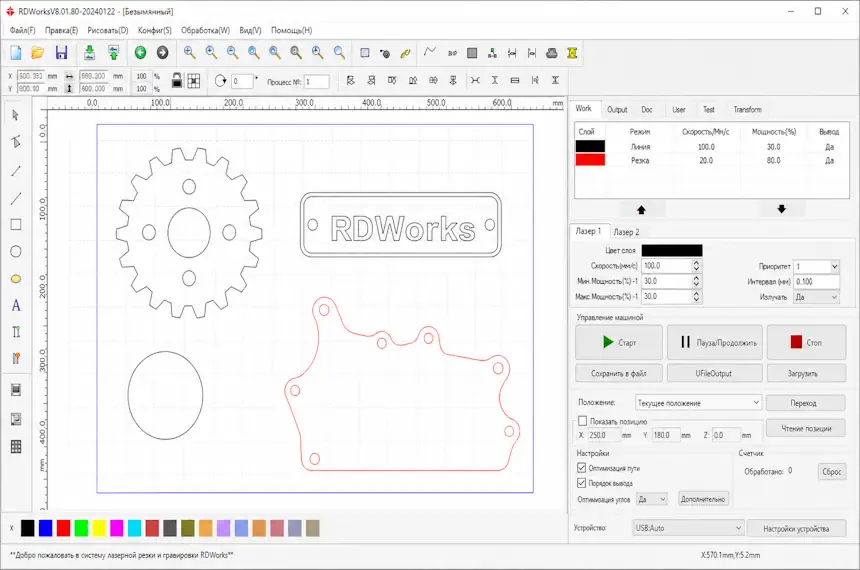Click the lock aspect ratio padlock icon
This screenshot has height=570, width=860.
point(177,81)
